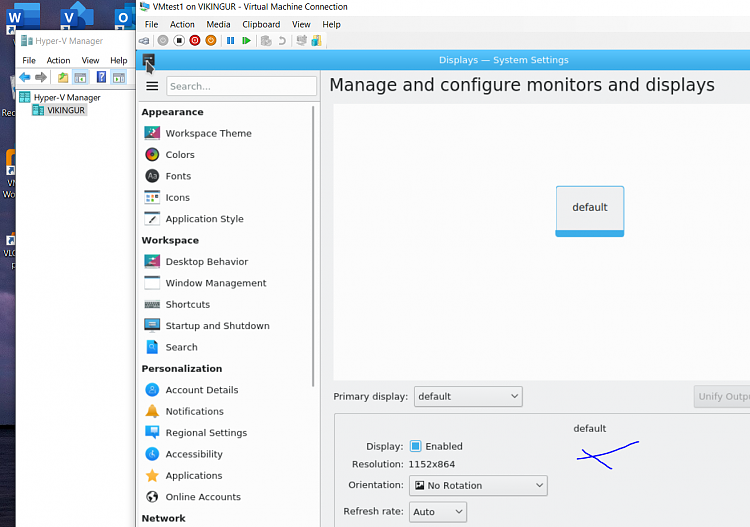Click the Enhanced Session toolbar icon

tap(301, 41)
